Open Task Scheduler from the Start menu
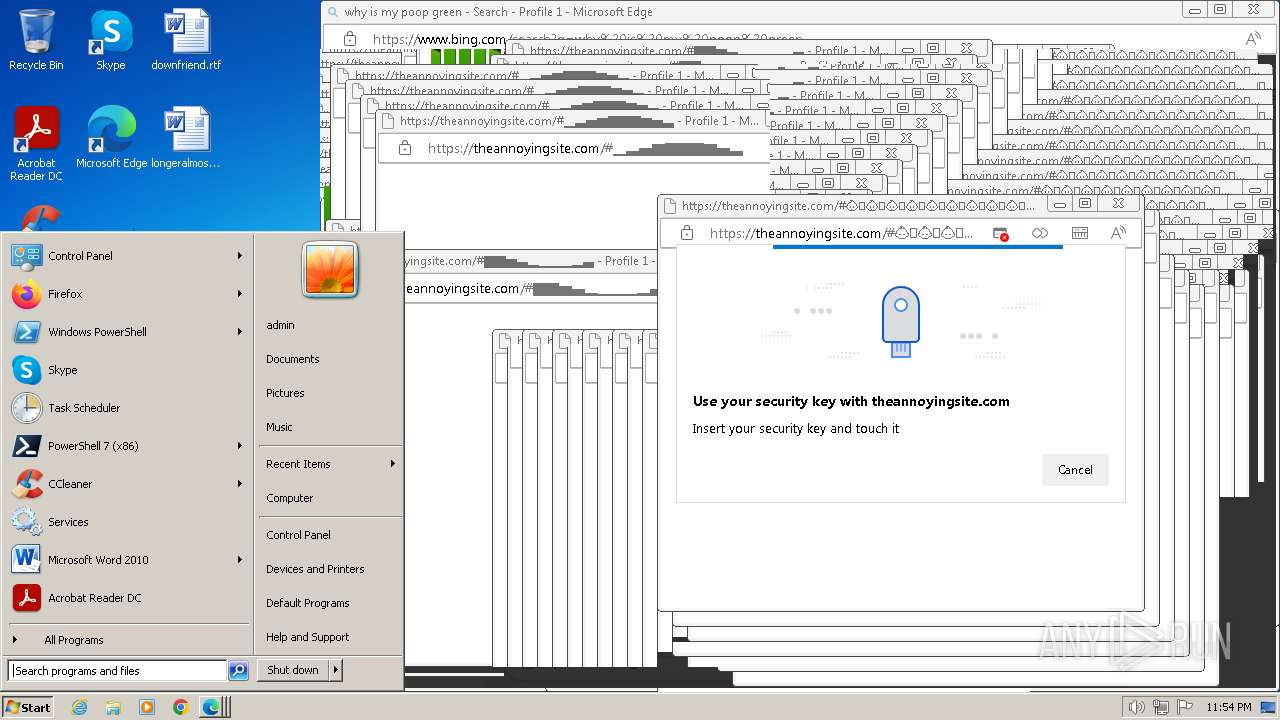The width and height of the screenshot is (1280, 720). 127,408
